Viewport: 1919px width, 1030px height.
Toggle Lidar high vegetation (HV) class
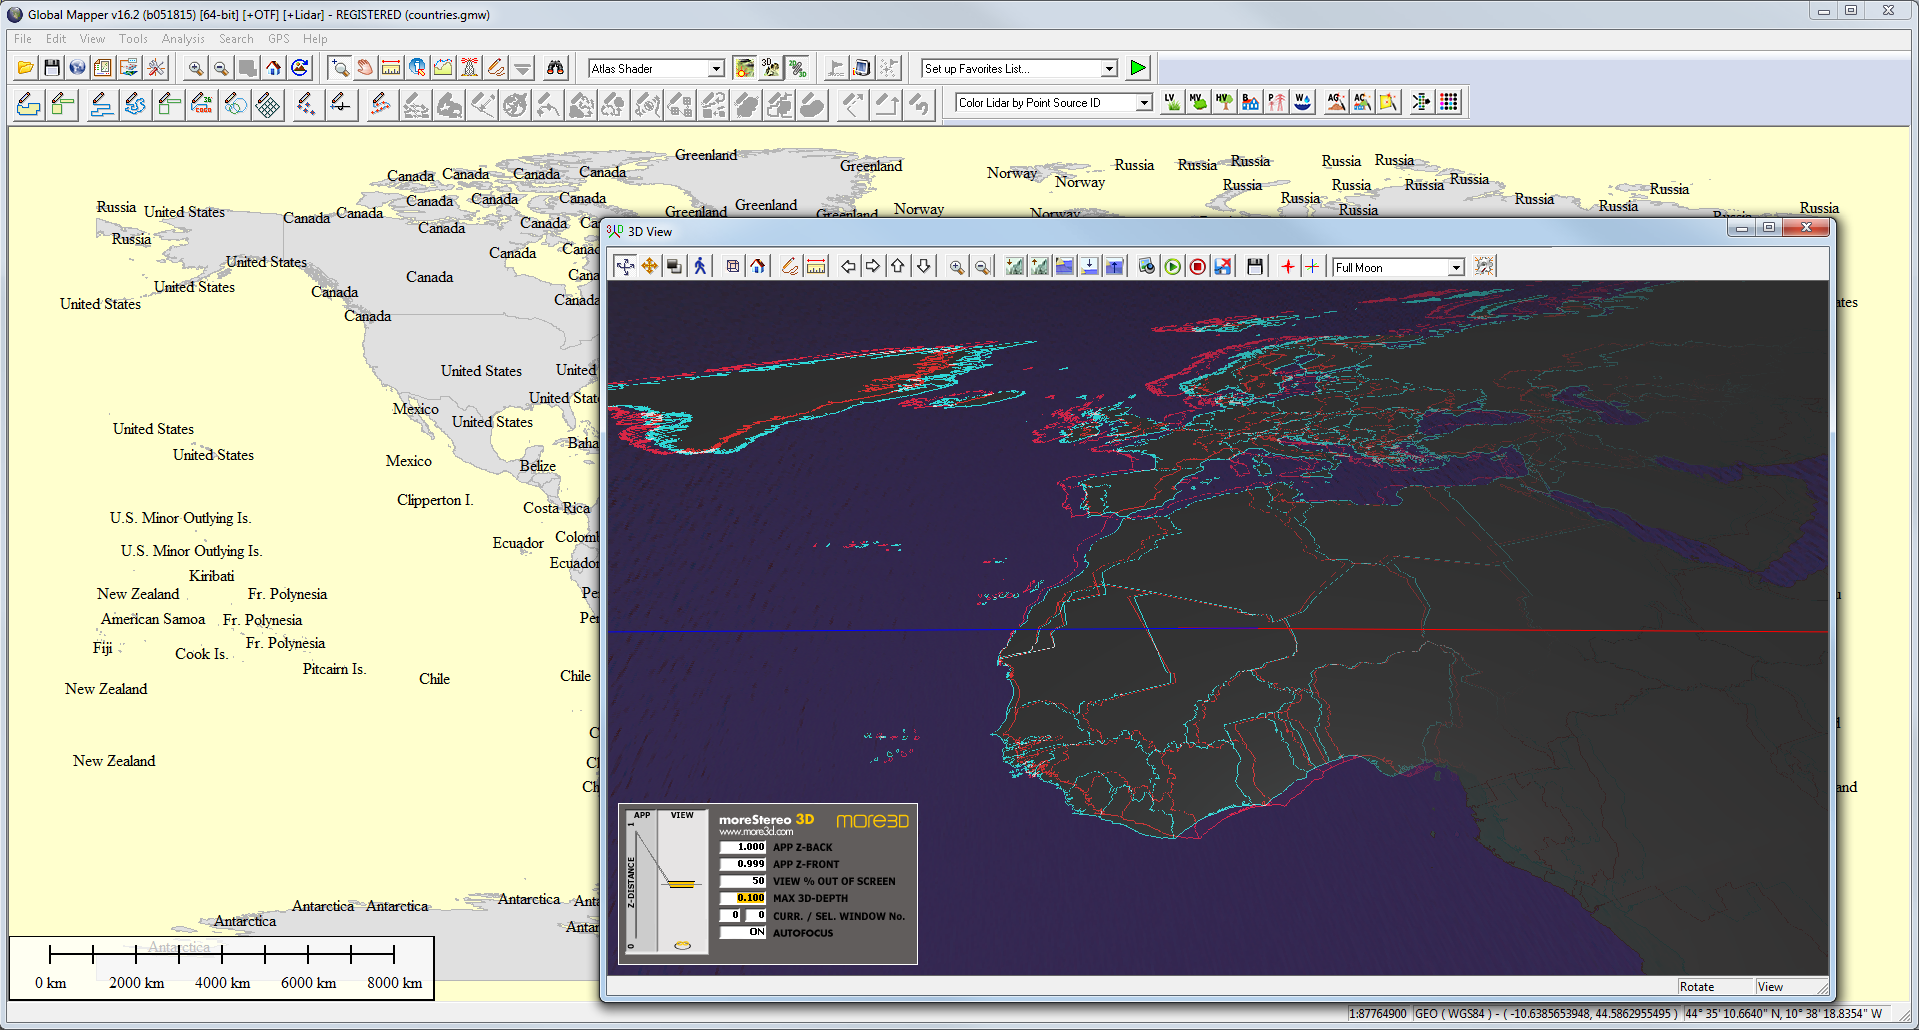[1224, 102]
